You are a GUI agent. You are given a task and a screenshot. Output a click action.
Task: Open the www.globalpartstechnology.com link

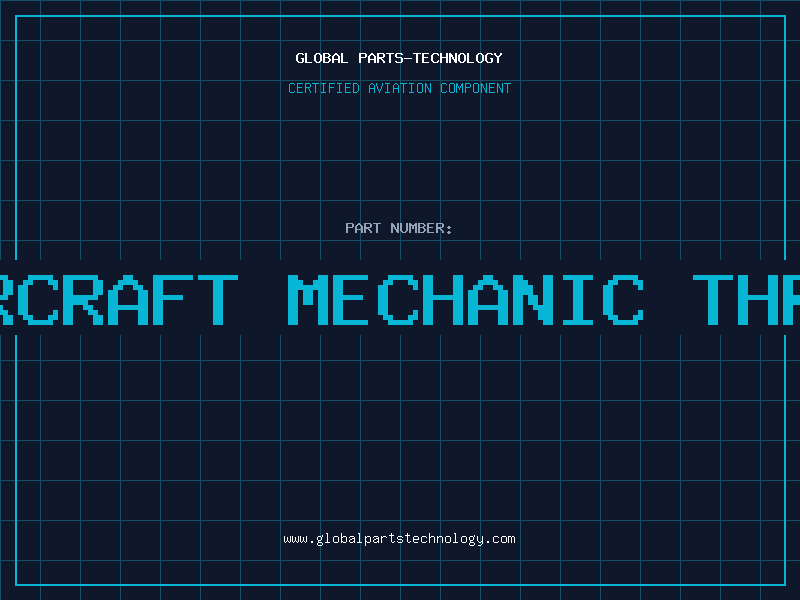tap(399, 539)
